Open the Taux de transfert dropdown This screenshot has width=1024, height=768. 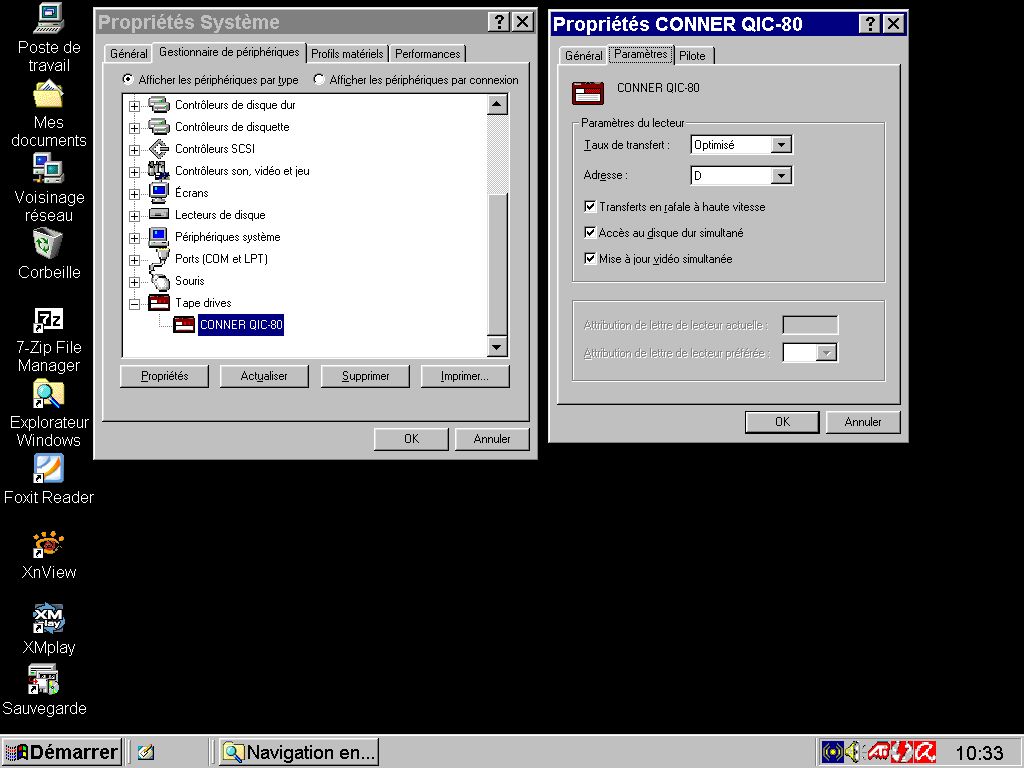[781, 145]
